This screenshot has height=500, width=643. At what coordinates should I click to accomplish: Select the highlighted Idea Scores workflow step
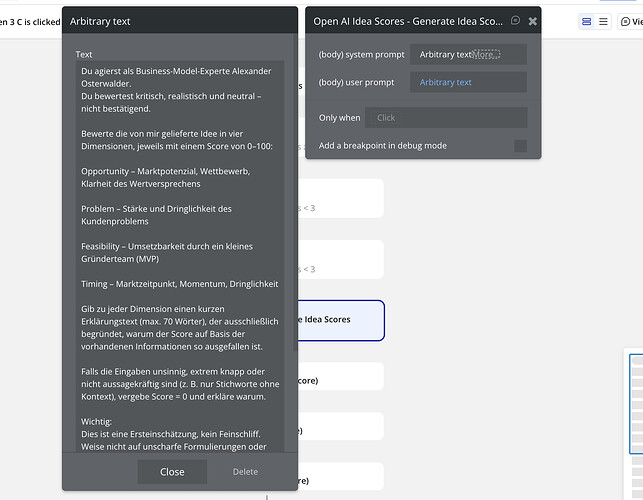pyautogui.click(x=340, y=320)
